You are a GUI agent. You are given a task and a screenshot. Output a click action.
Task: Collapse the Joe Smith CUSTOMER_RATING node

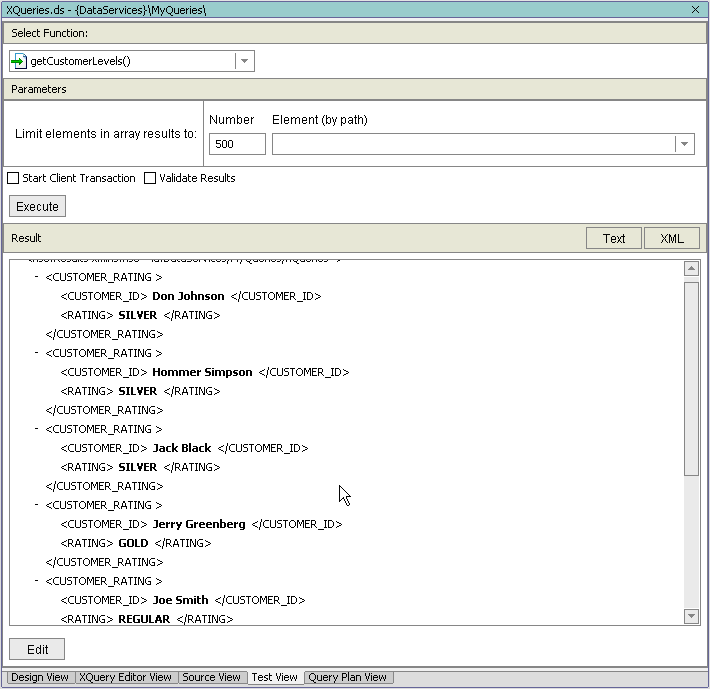coord(37,580)
